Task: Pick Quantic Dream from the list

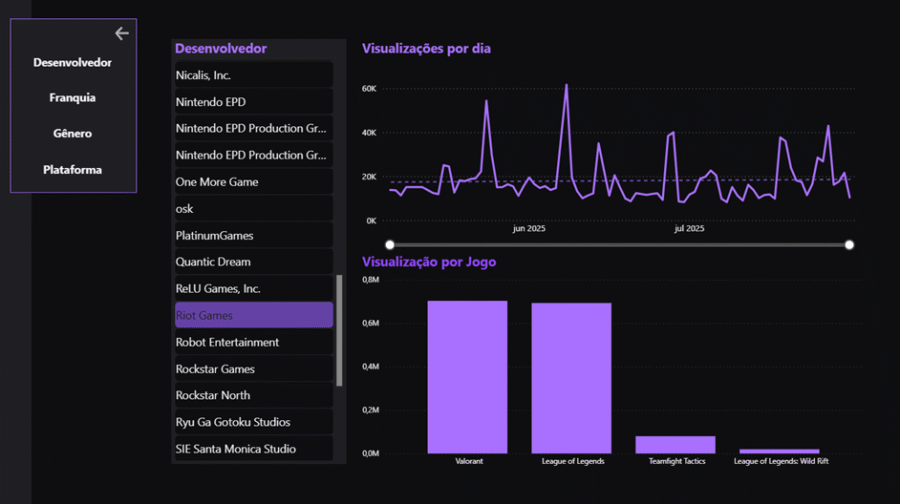Action: (252, 262)
